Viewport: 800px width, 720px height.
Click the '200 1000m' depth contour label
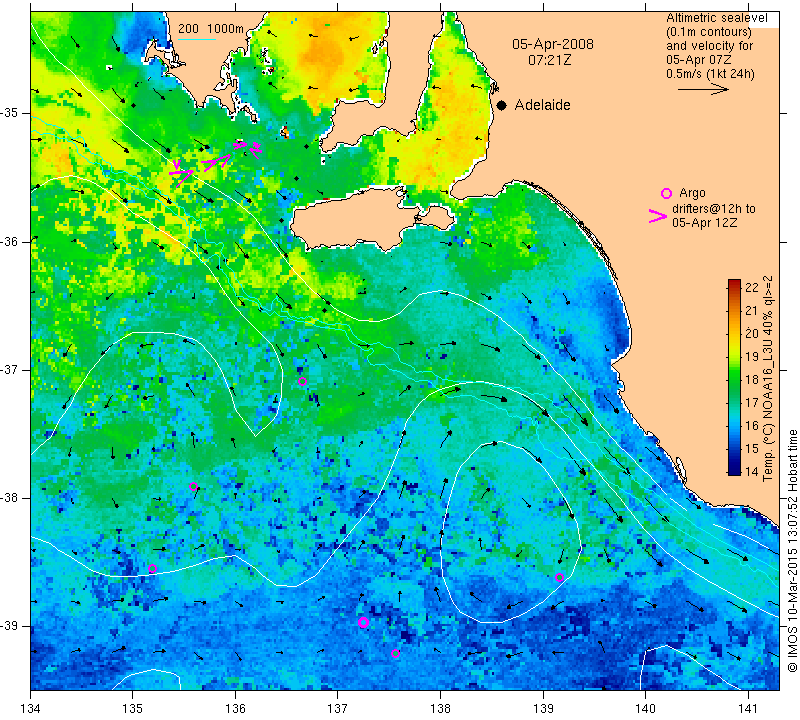tap(211, 29)
